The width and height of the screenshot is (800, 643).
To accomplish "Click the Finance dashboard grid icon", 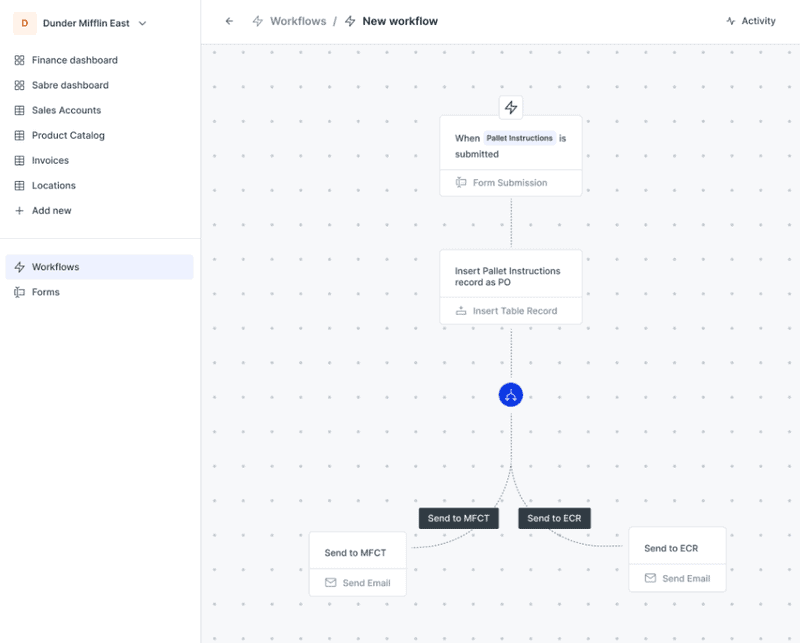I will [x=19, y=60].
